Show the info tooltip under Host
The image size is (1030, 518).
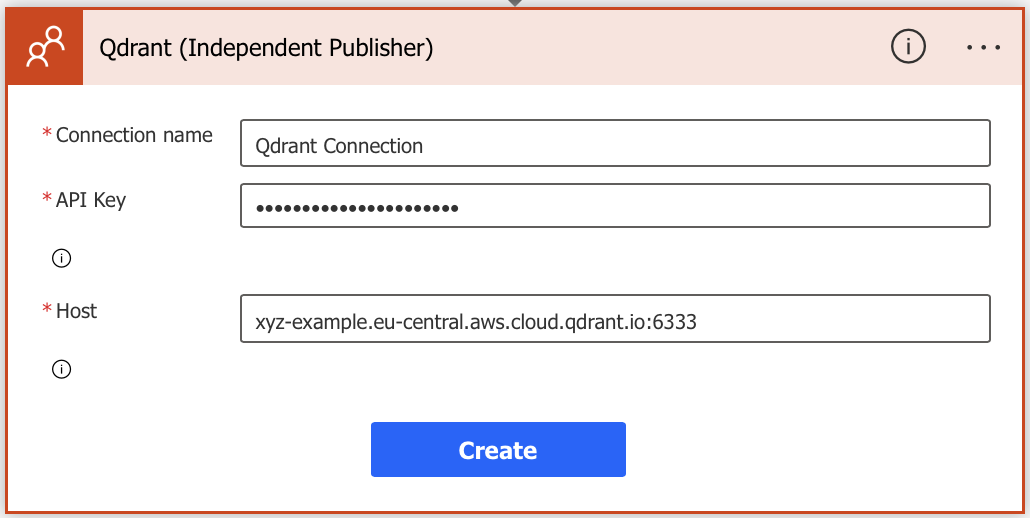[x=61, y=370]
